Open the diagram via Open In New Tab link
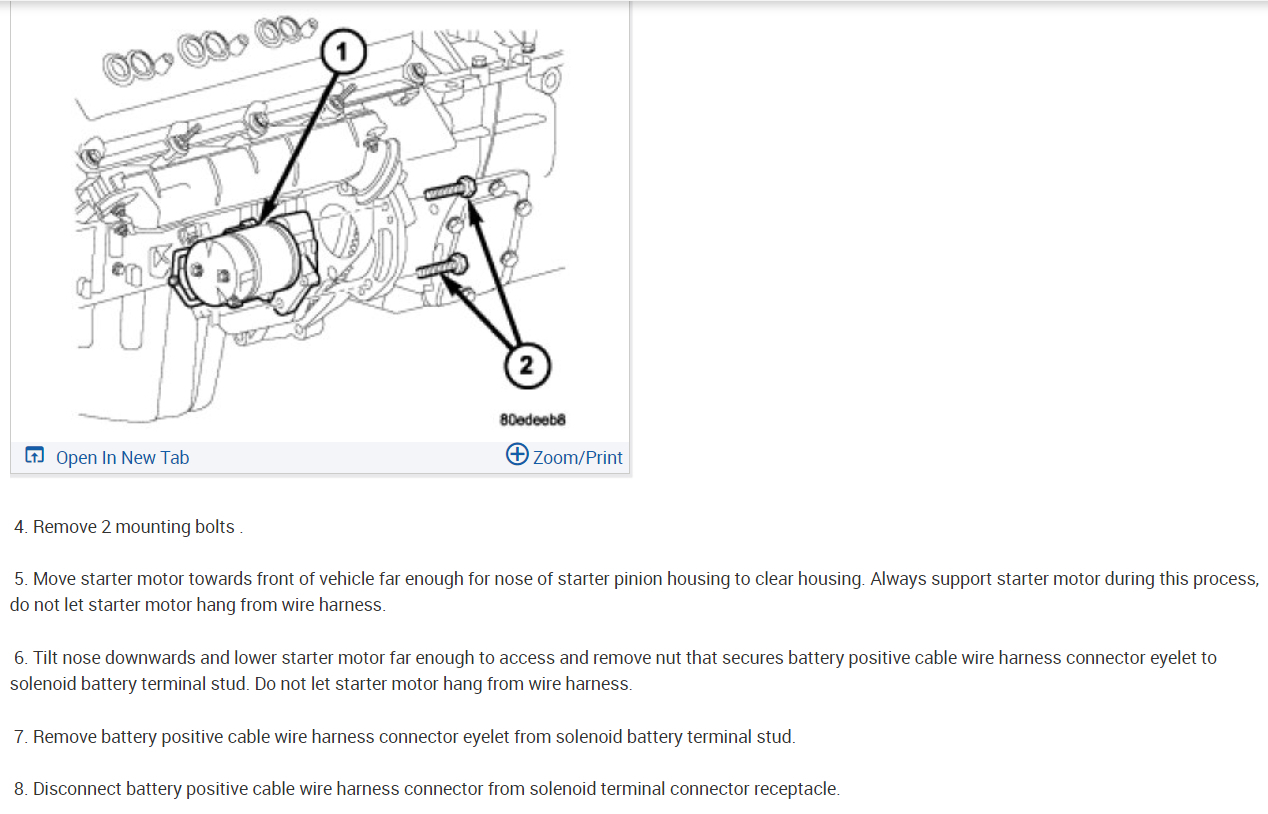Screen dimensions: 1268x814 click(x=122, y=457)
